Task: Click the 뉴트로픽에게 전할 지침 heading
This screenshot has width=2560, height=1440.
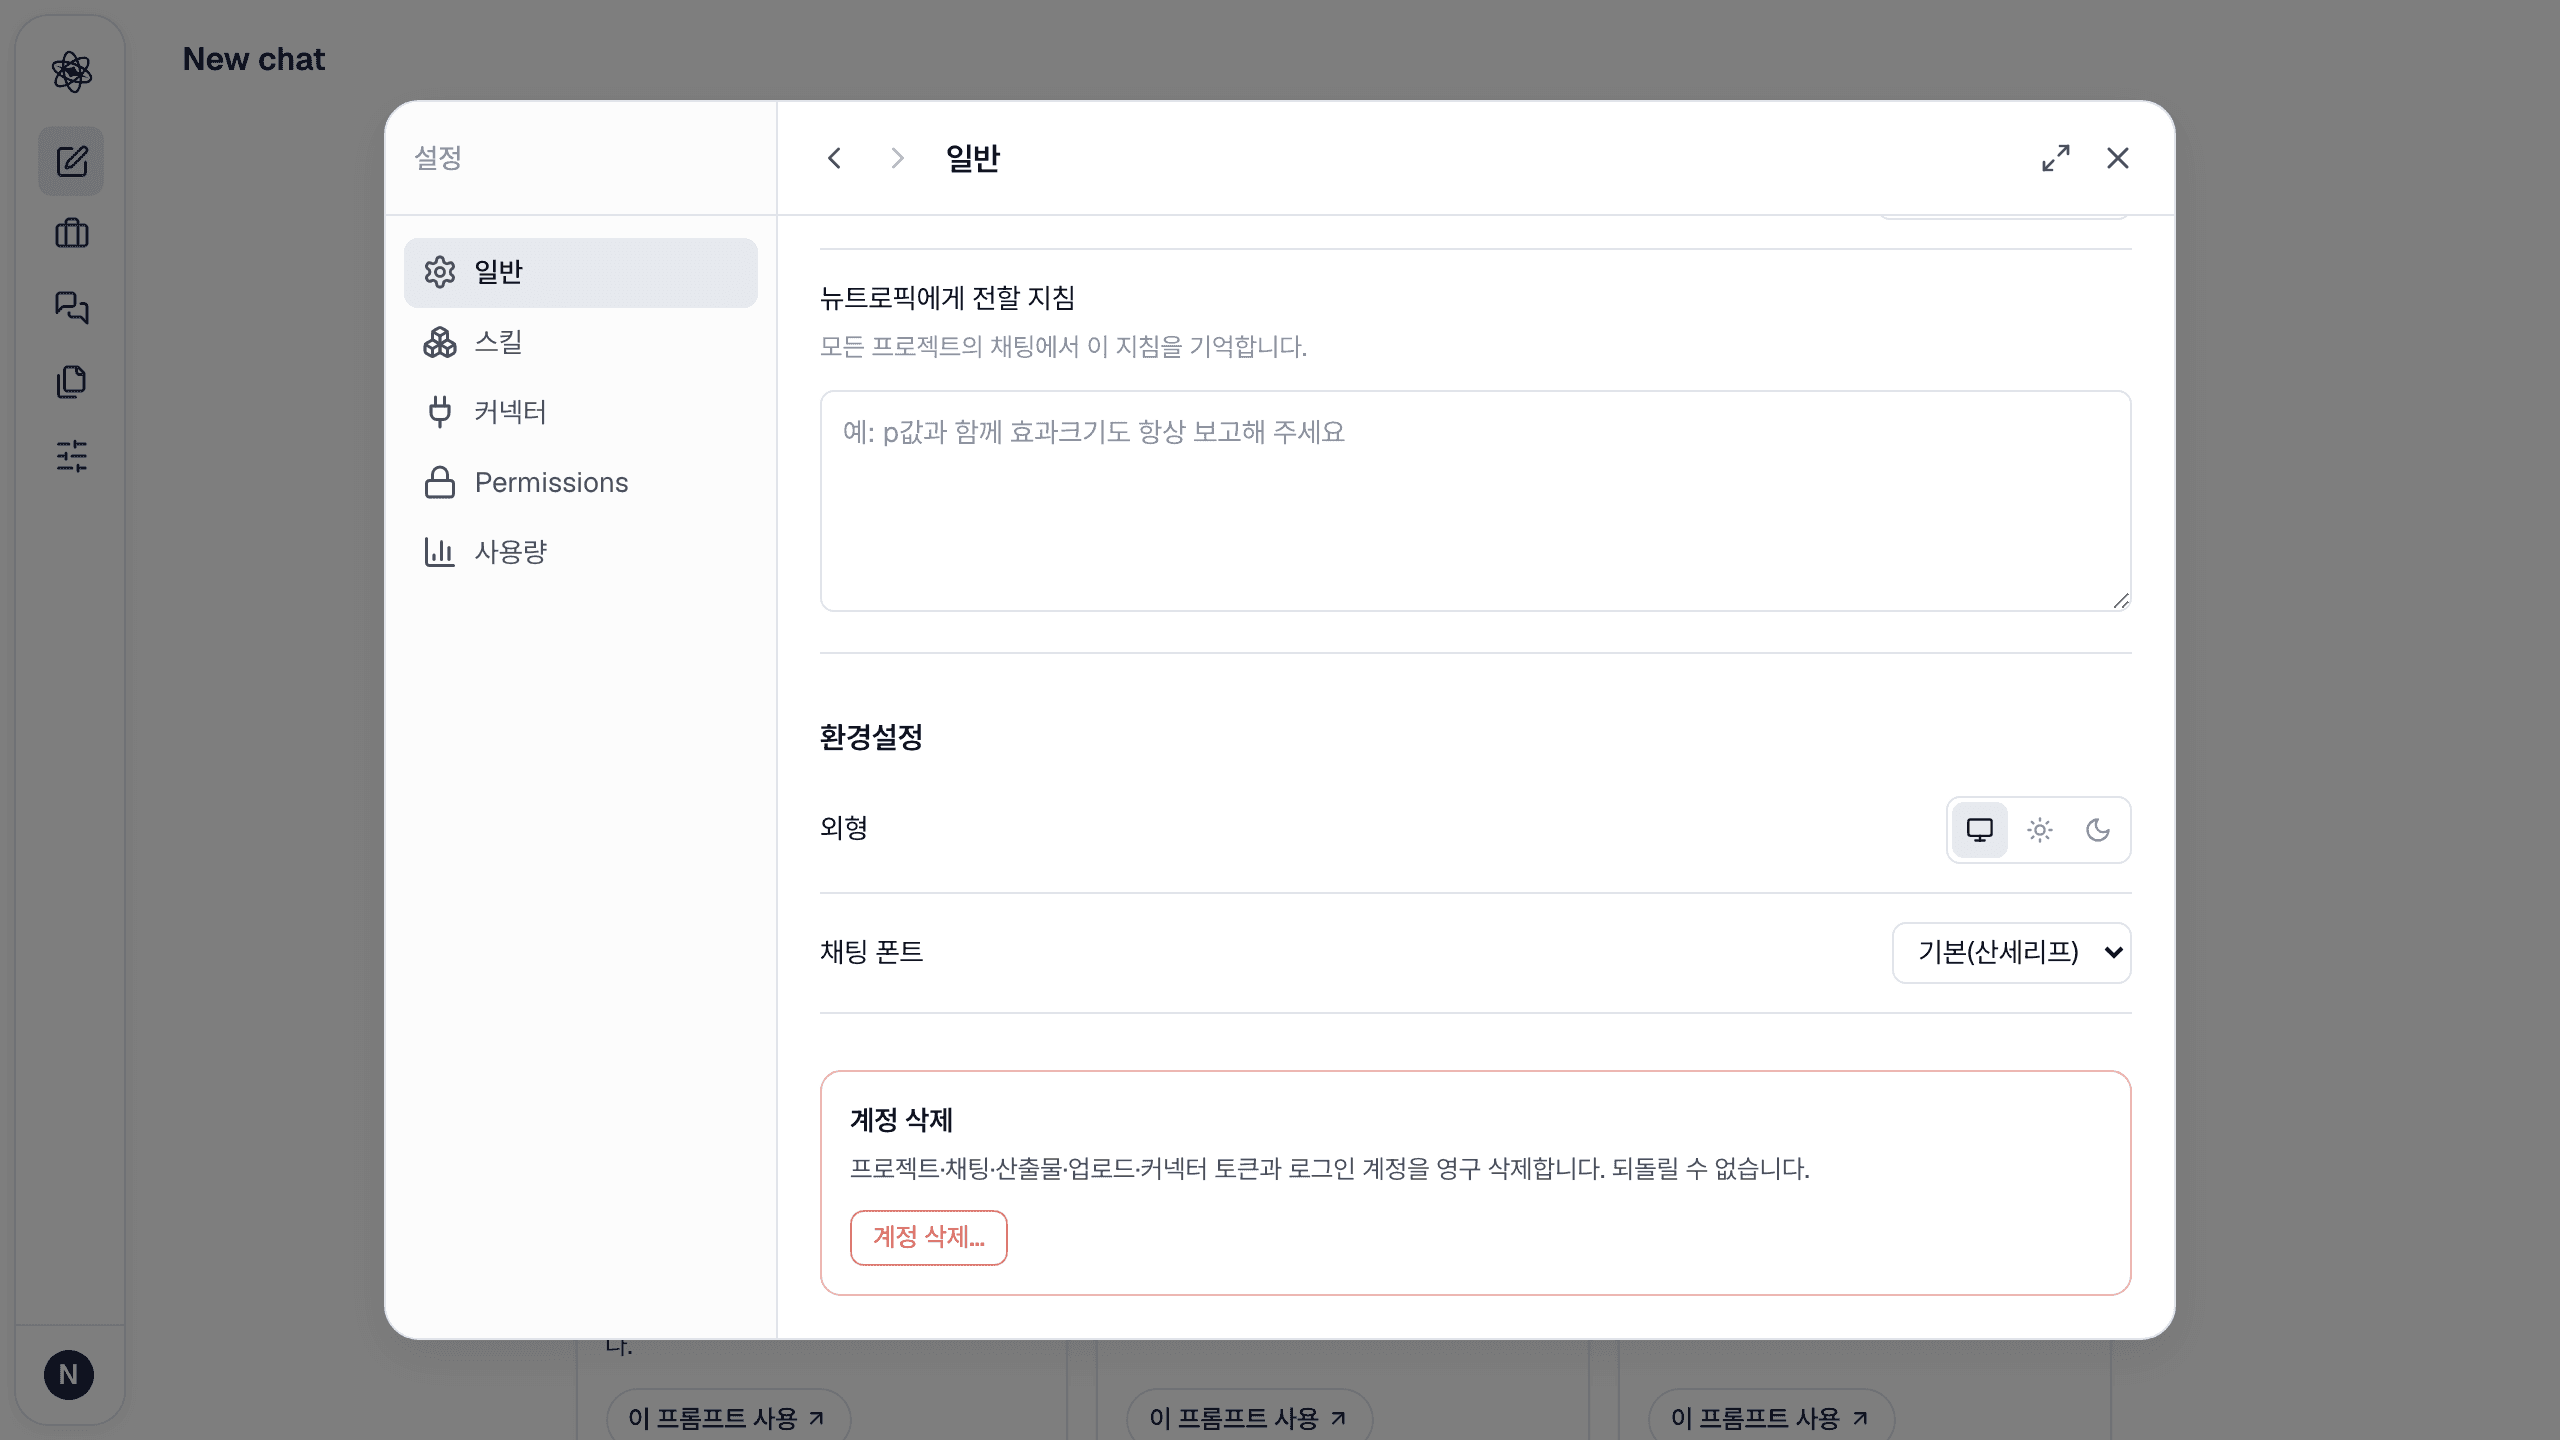Action: 947,298
